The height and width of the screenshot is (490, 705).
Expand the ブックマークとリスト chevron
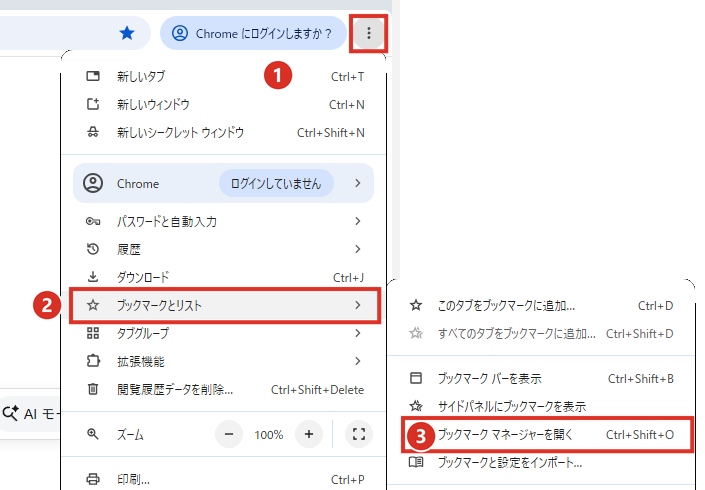[x=357, y=305]
